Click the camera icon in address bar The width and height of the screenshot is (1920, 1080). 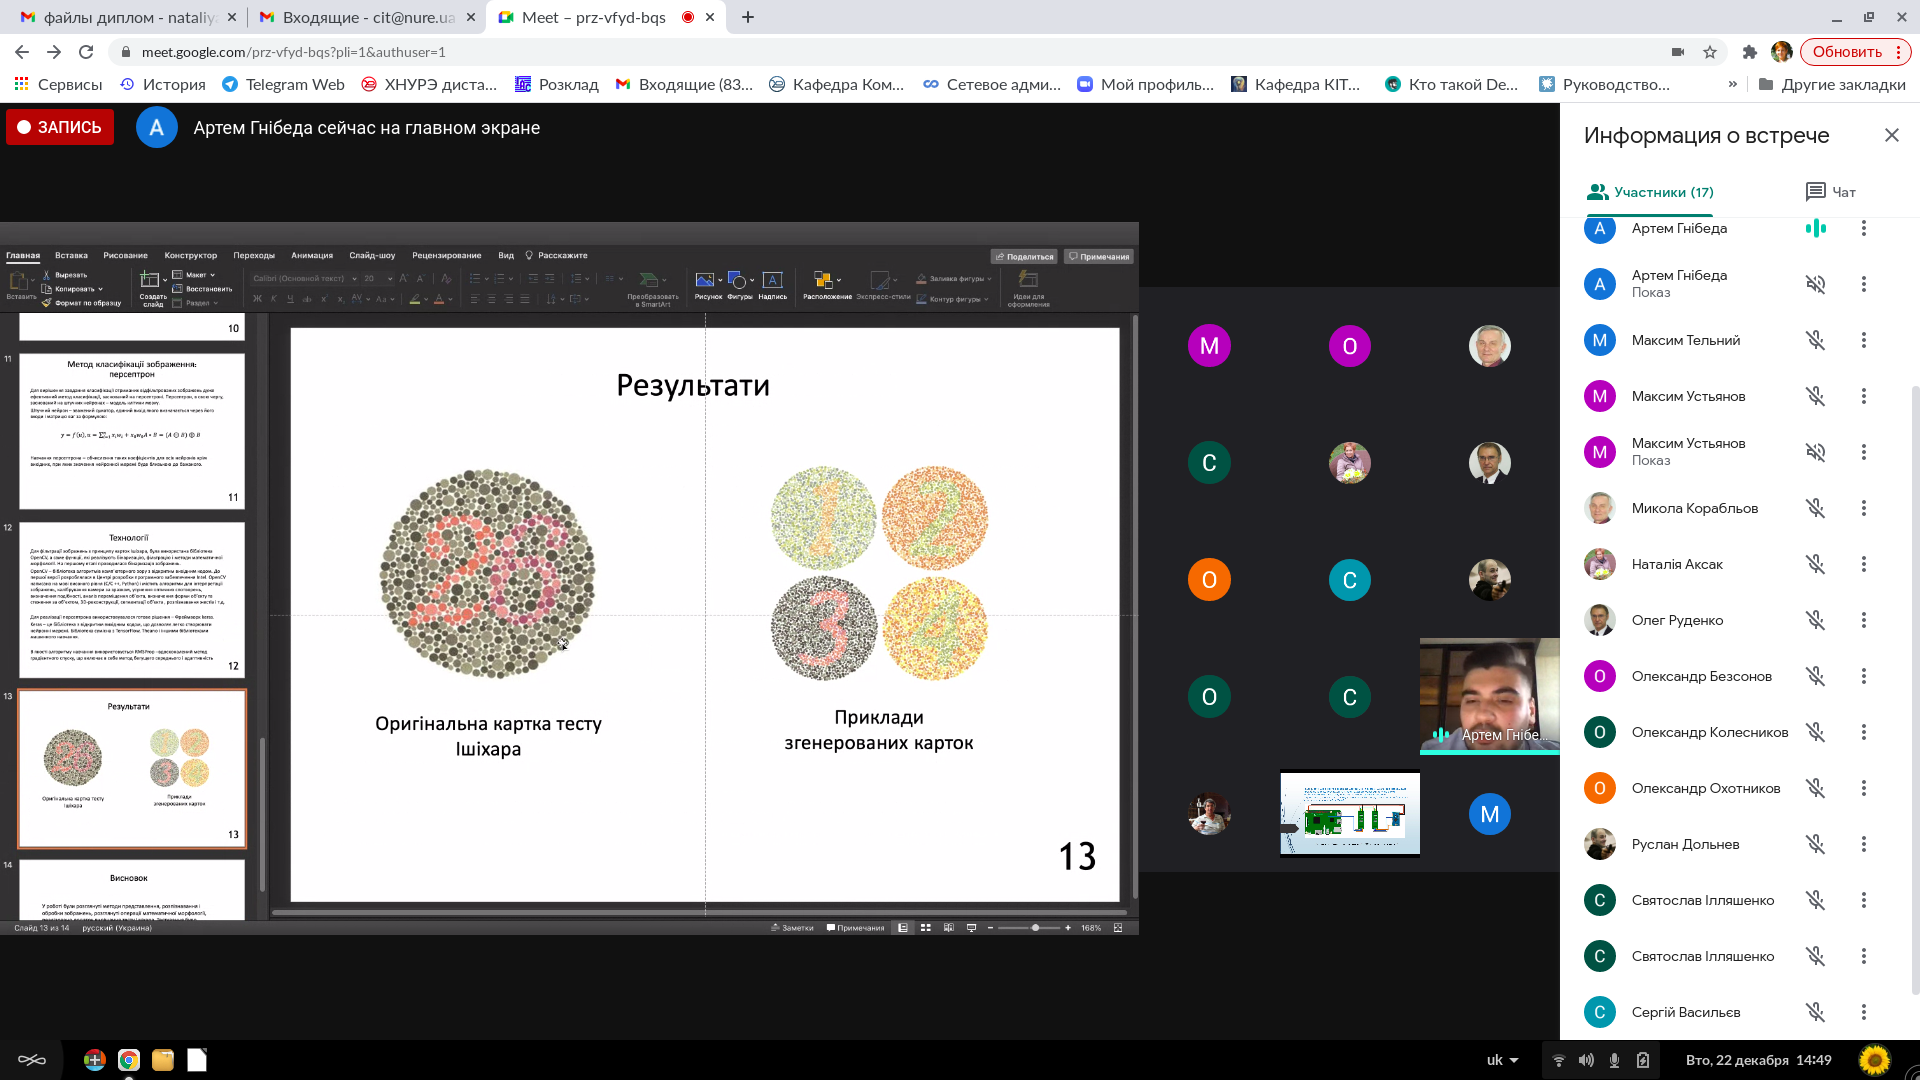[1677, 52]
